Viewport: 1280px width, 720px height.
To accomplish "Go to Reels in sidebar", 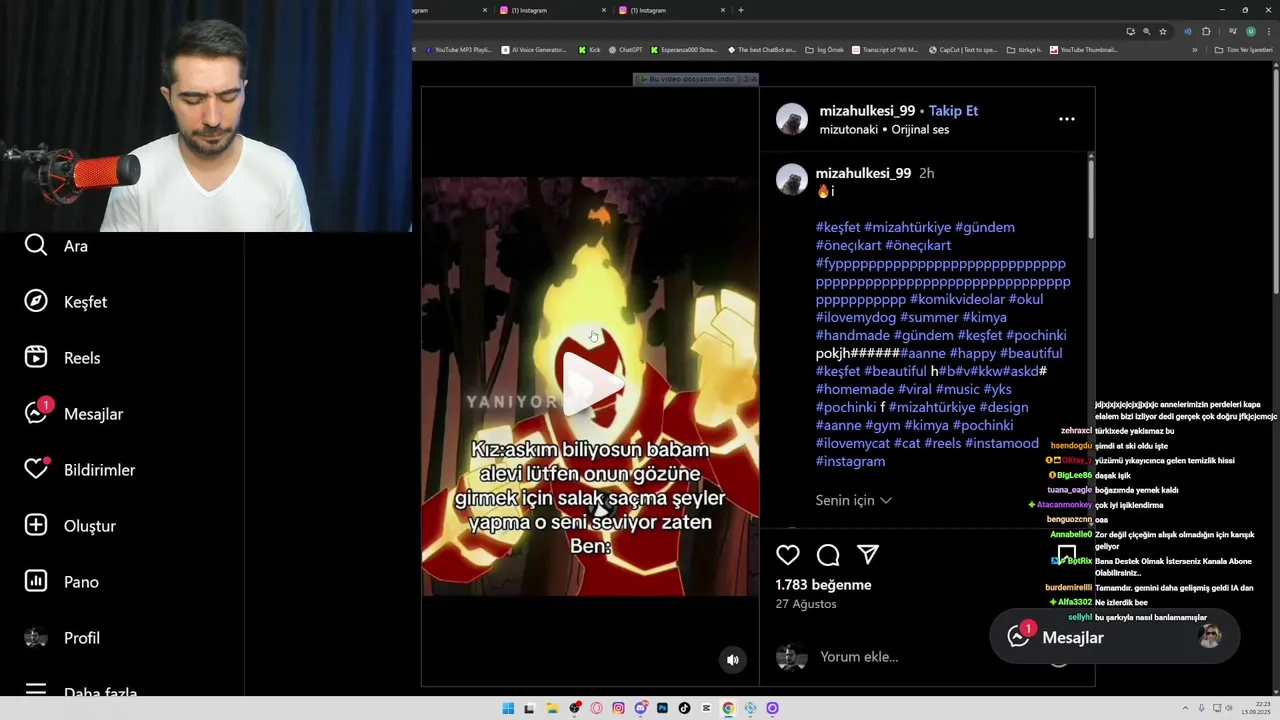I will [x=62, y=358].
